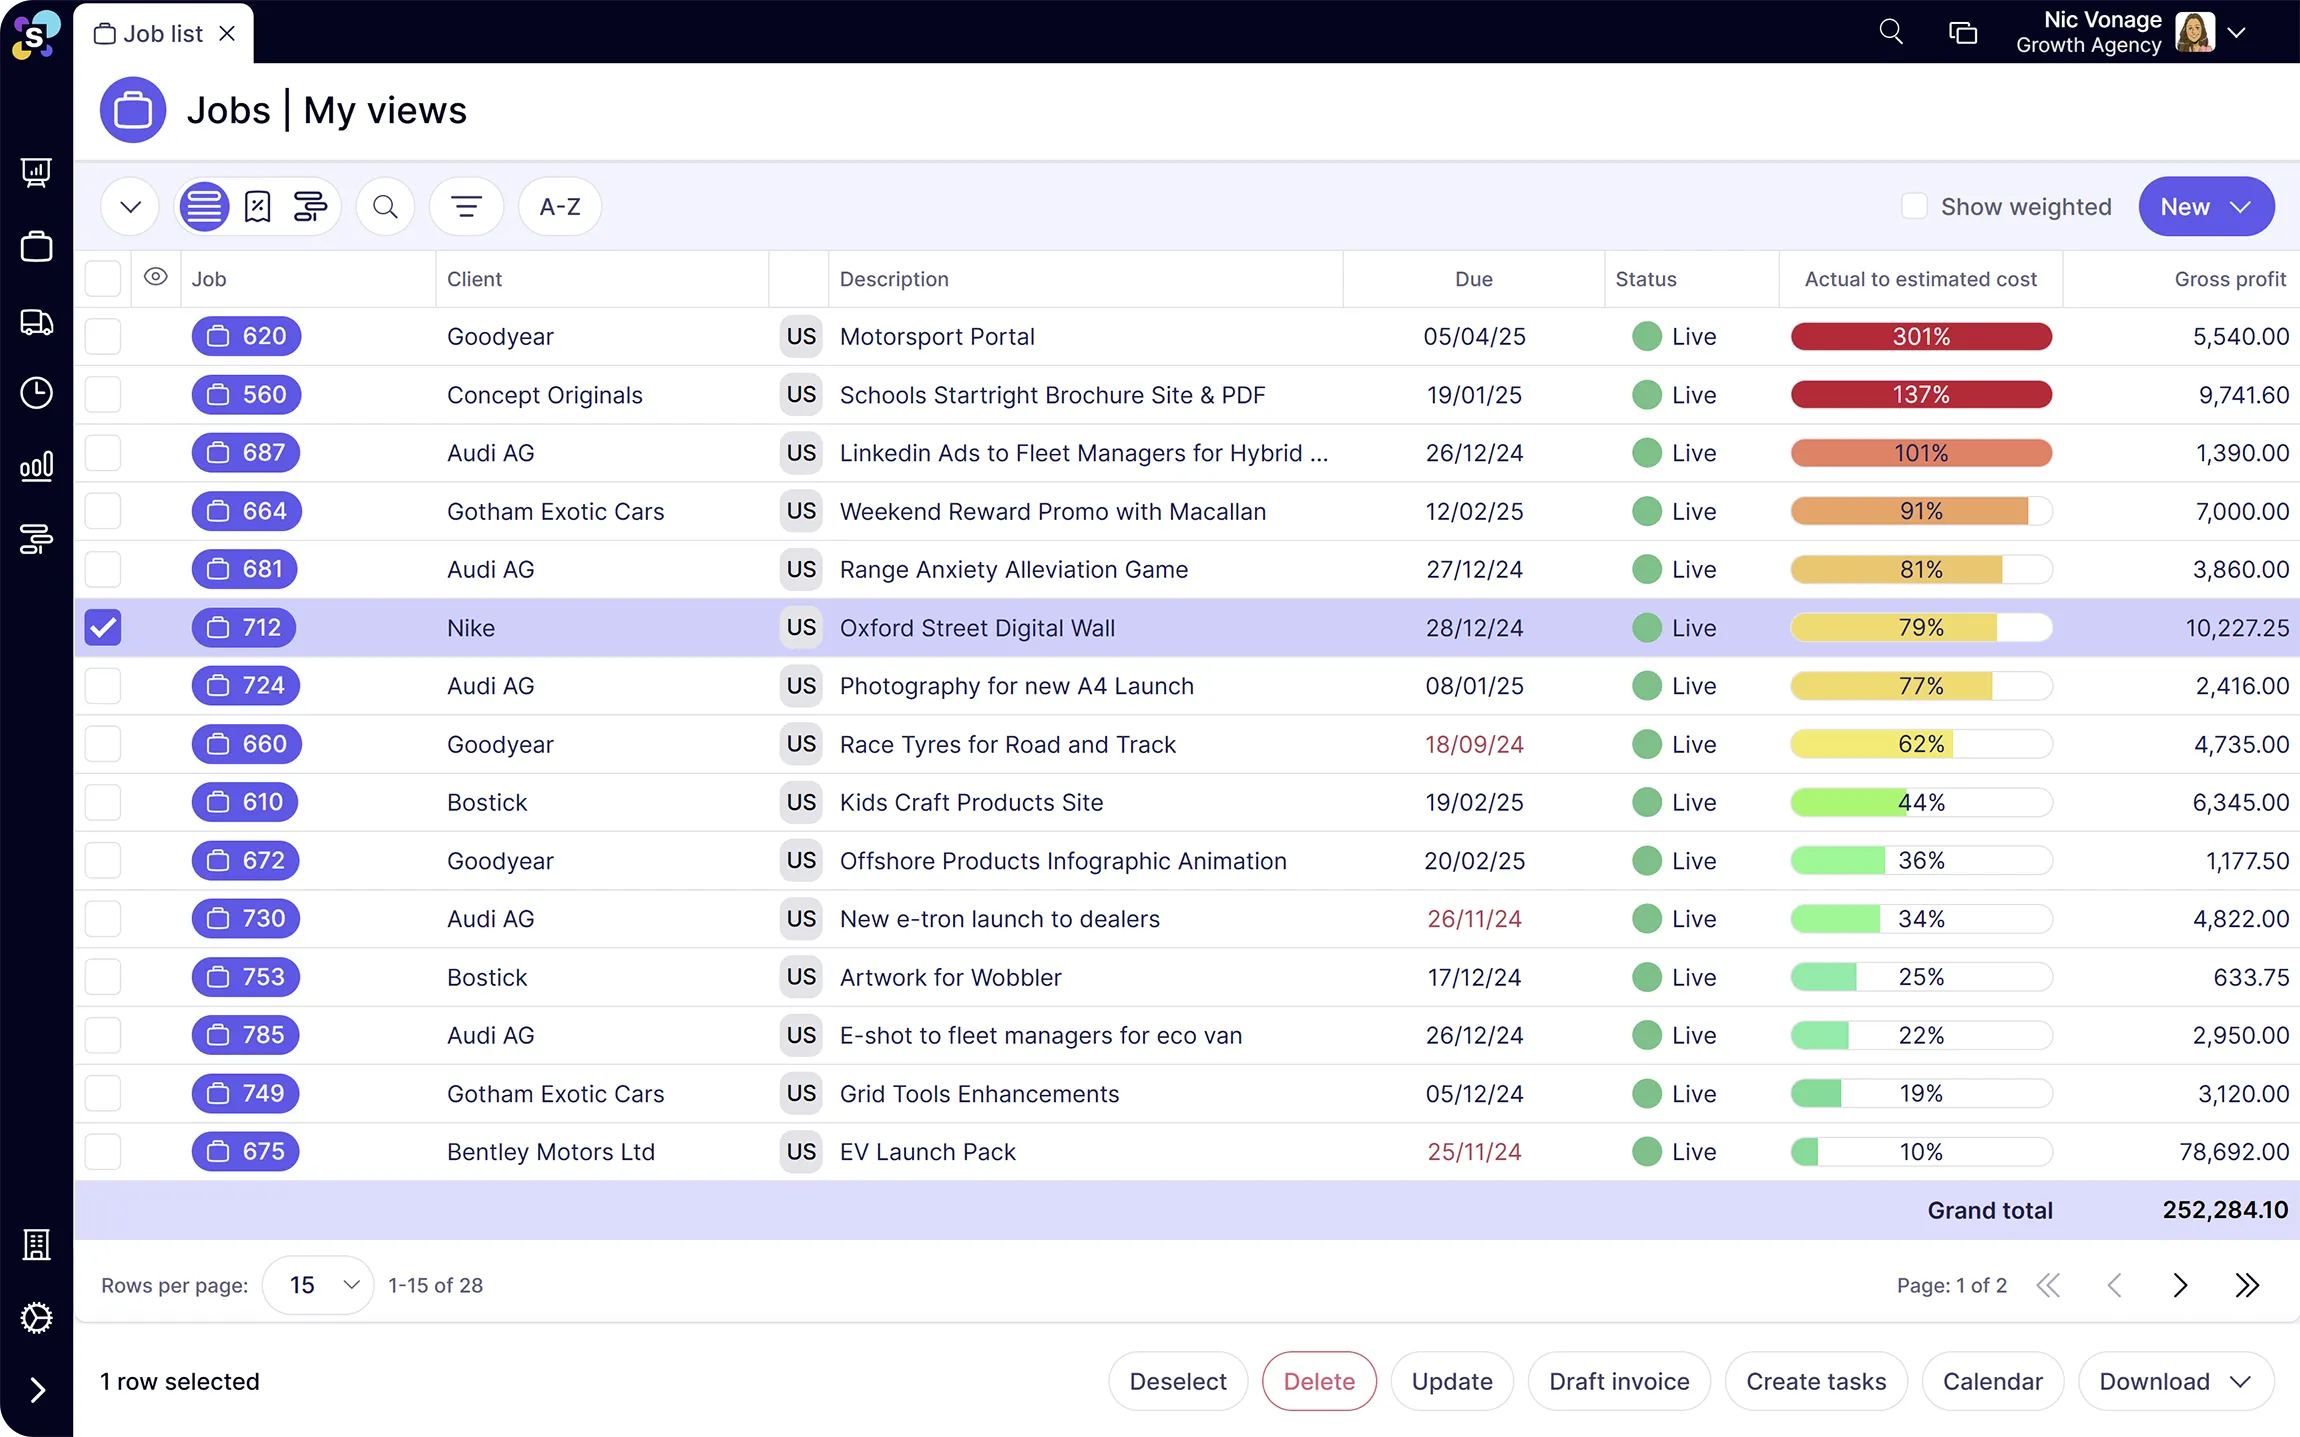This screenshot has height=1437, width=2300.
Task: Click the Create tasks button
Action: [1816, 1381]
